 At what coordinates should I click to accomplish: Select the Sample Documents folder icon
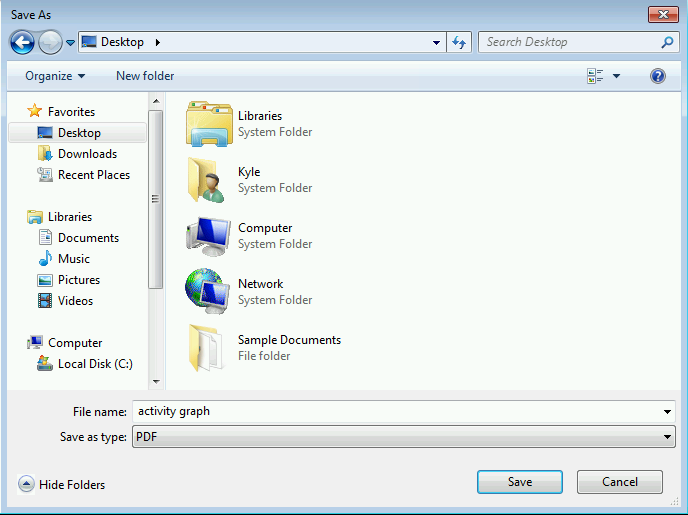[x=205, y=348]
